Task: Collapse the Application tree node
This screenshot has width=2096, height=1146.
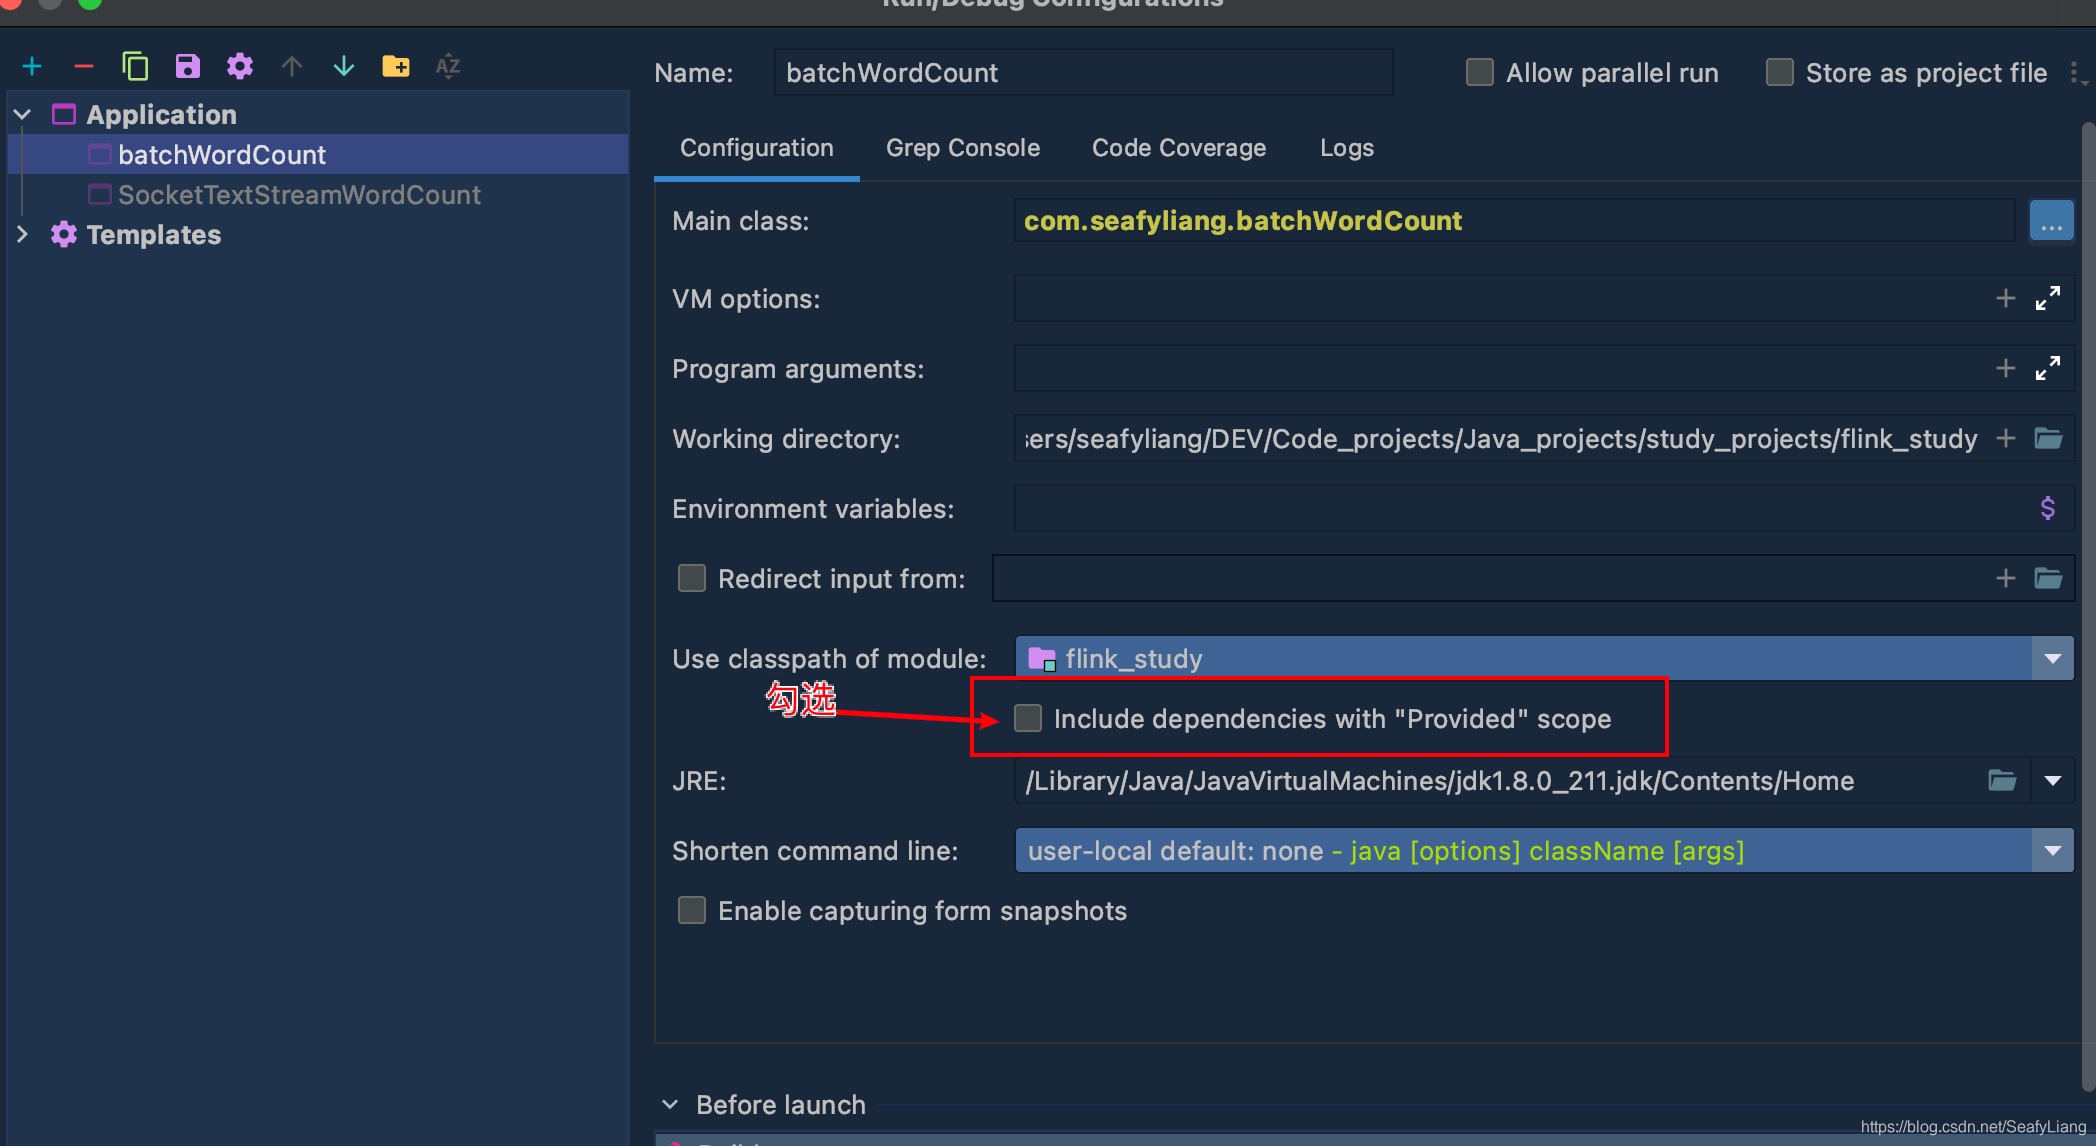Action: pos(23,115)
